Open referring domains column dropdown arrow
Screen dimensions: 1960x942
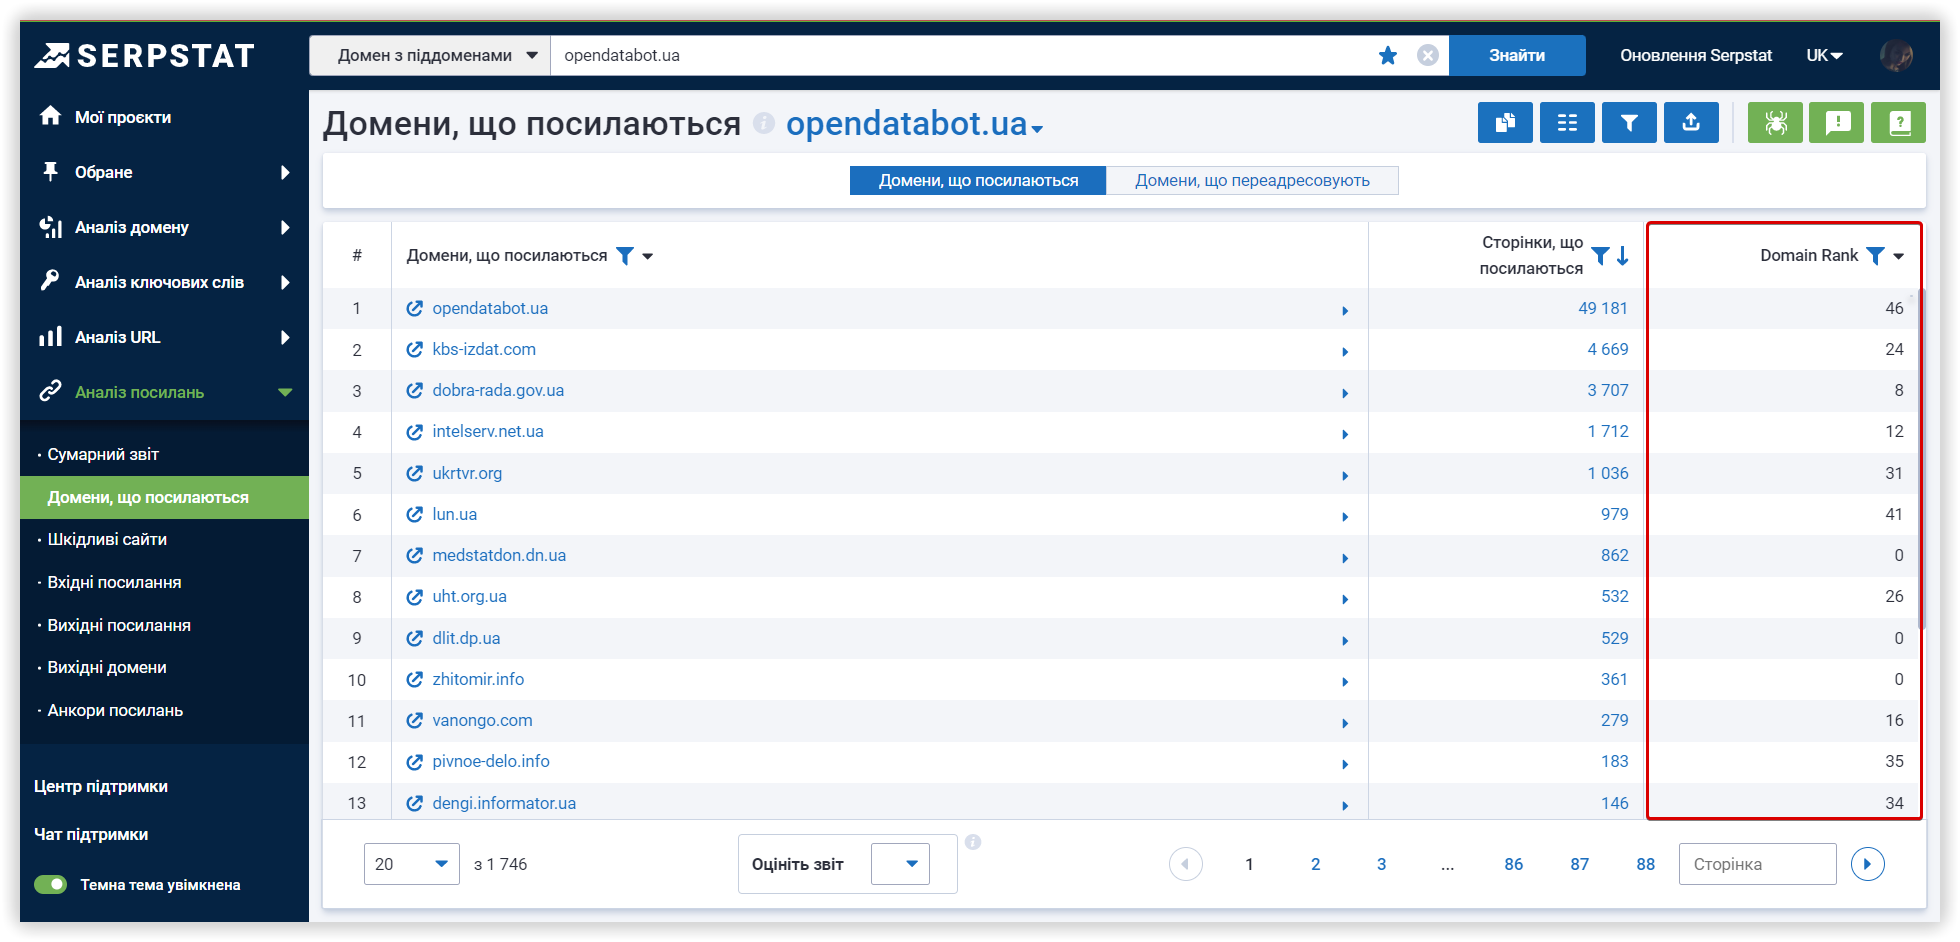coord(648,257)
